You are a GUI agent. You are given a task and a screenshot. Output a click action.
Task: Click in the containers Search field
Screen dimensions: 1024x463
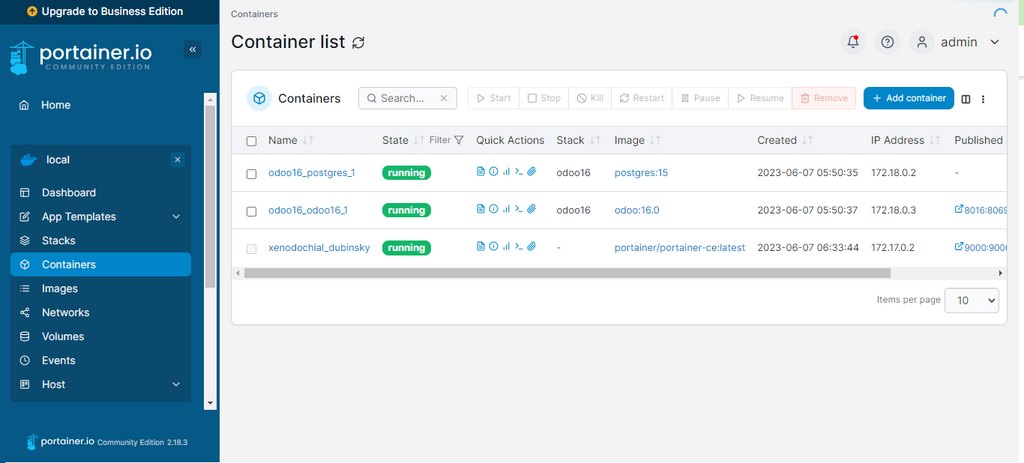coord(408,98)
